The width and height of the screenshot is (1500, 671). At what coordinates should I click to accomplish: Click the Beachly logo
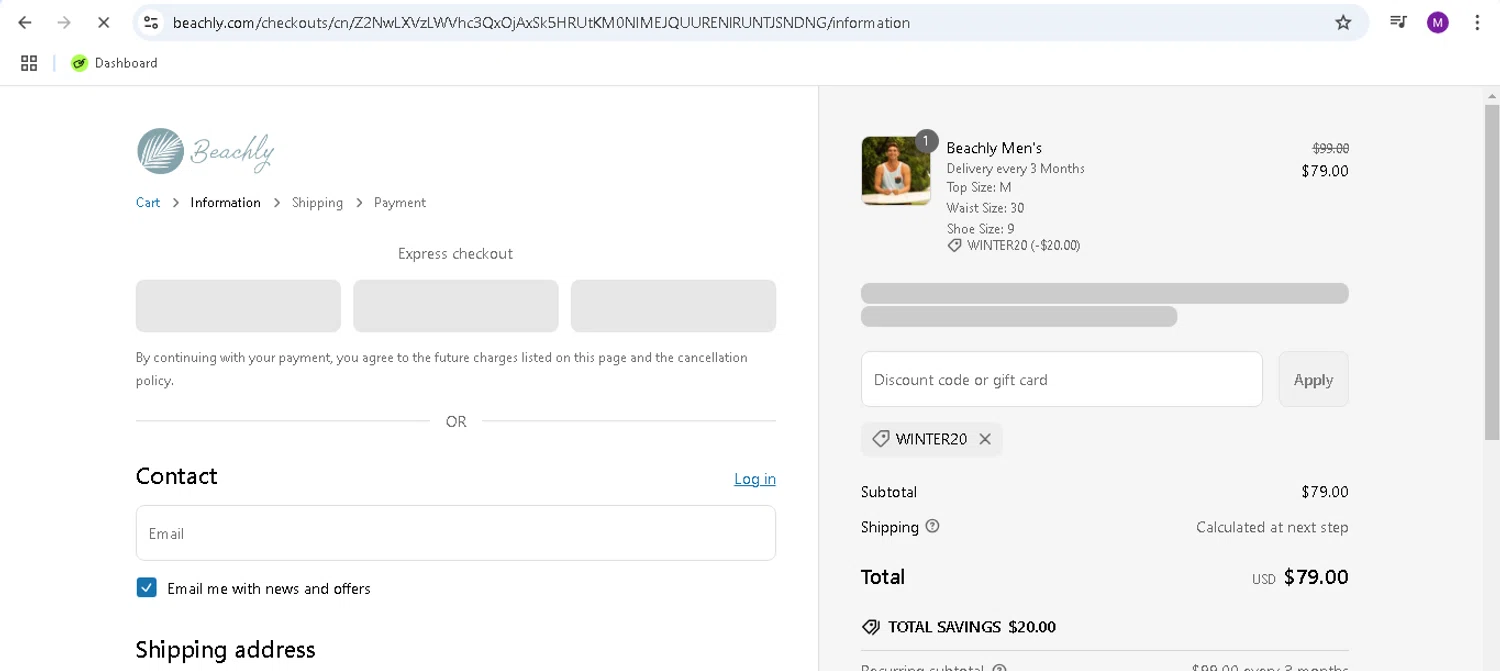point(205,151)
